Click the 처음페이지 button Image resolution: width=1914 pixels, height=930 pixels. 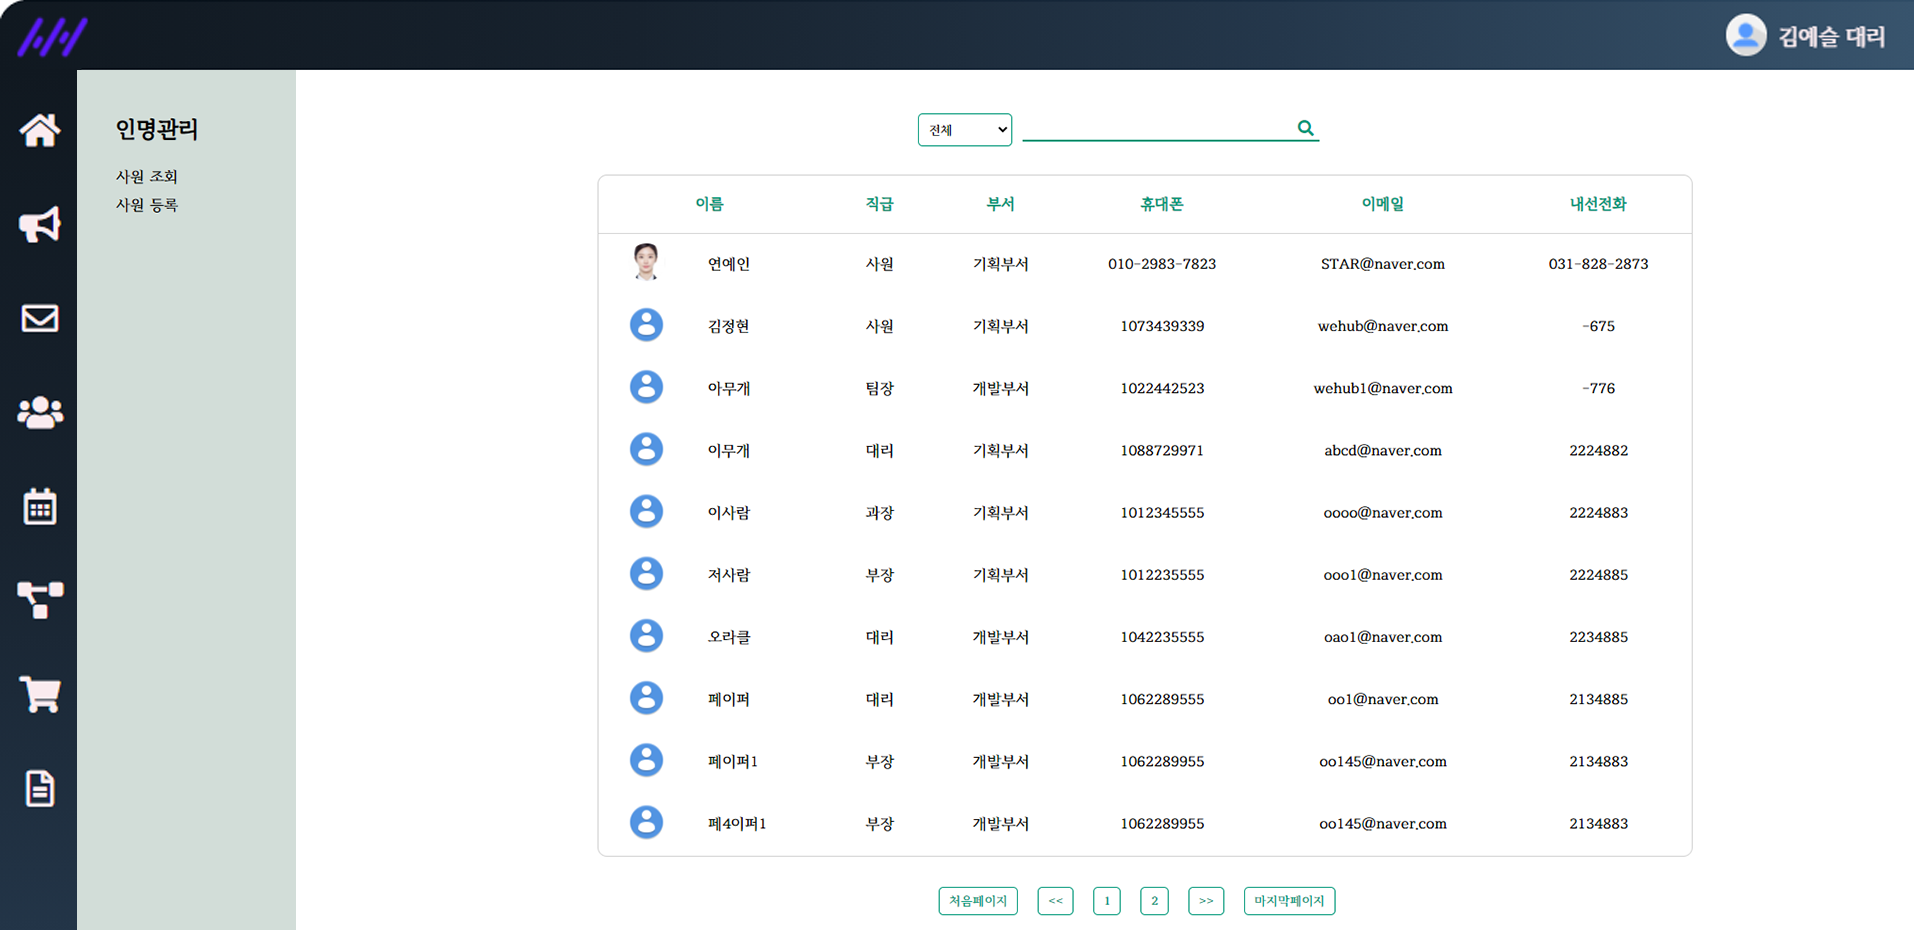coord(978,901)
